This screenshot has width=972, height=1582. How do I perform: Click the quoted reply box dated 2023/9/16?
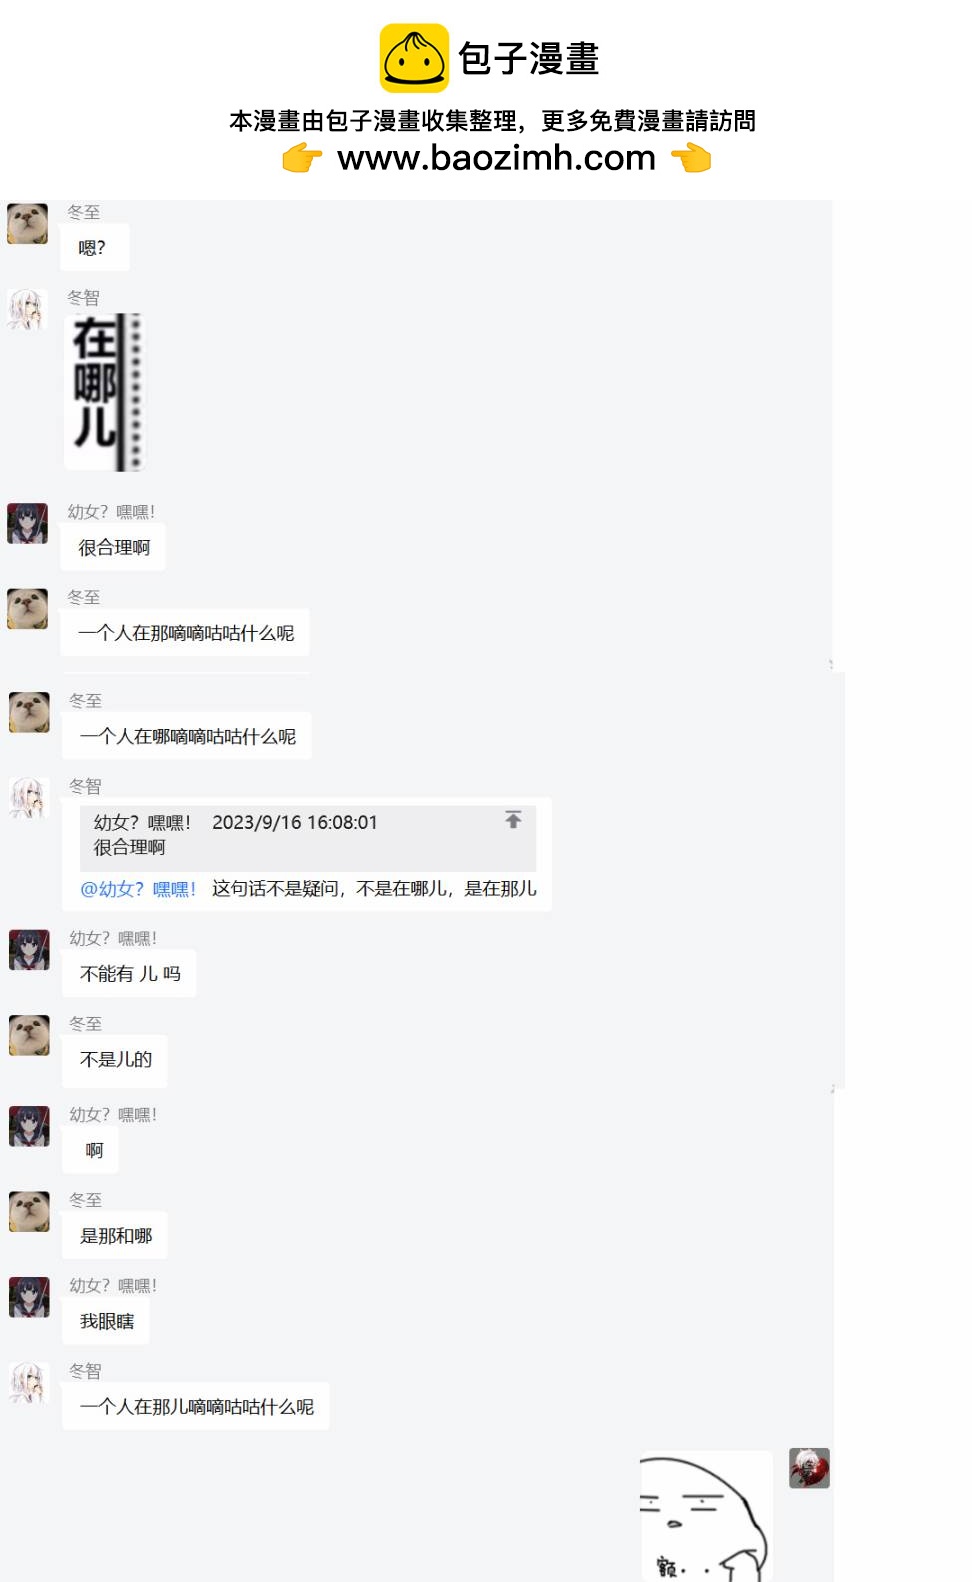coord(308,838)
